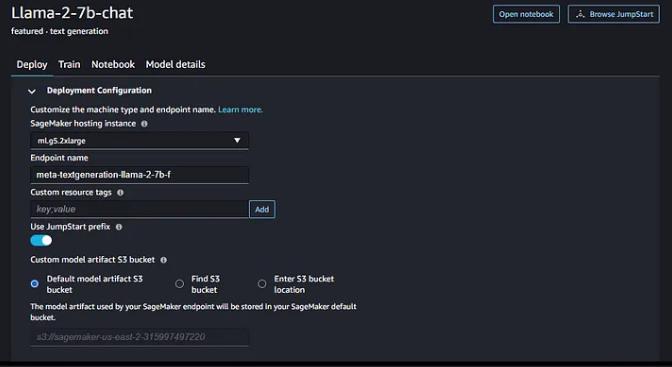This screenshot has width=672, height=367.
Task: Click the Custom resource tags info icon
Action: click(x=120, y=193)
